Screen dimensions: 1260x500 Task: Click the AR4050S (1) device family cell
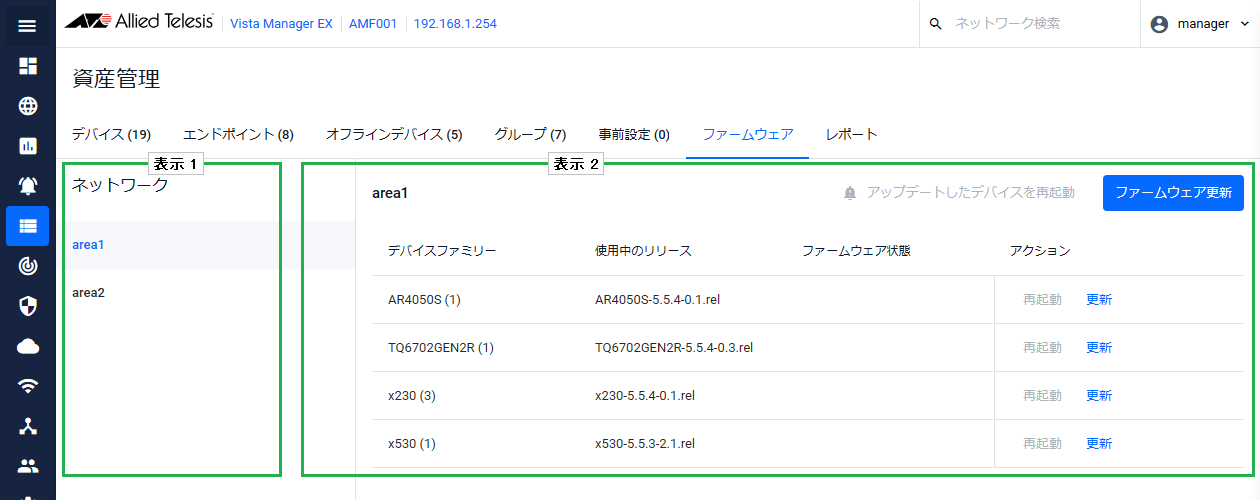click(424, 300)
